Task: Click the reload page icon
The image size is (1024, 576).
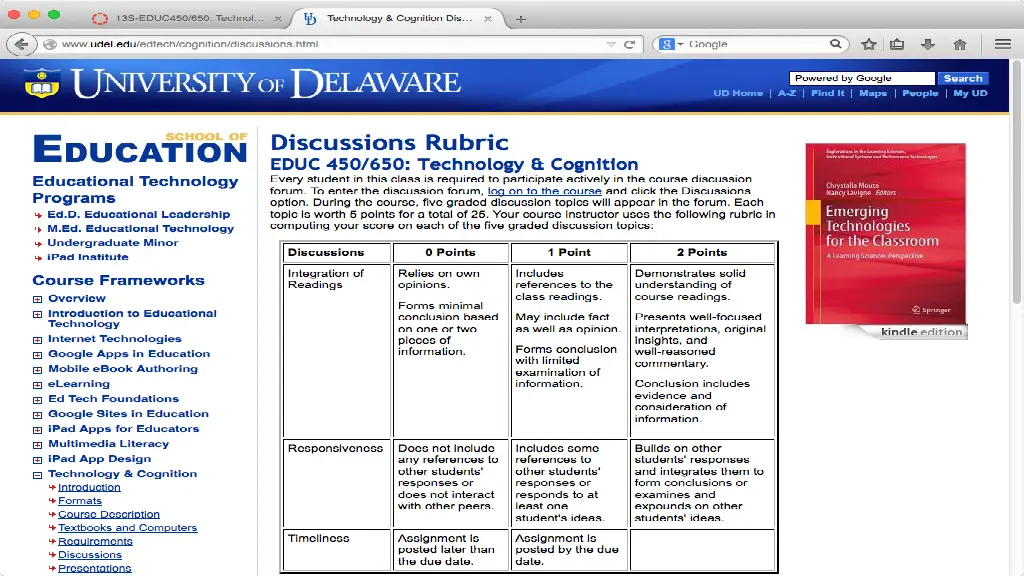Action: pos(630,44)
